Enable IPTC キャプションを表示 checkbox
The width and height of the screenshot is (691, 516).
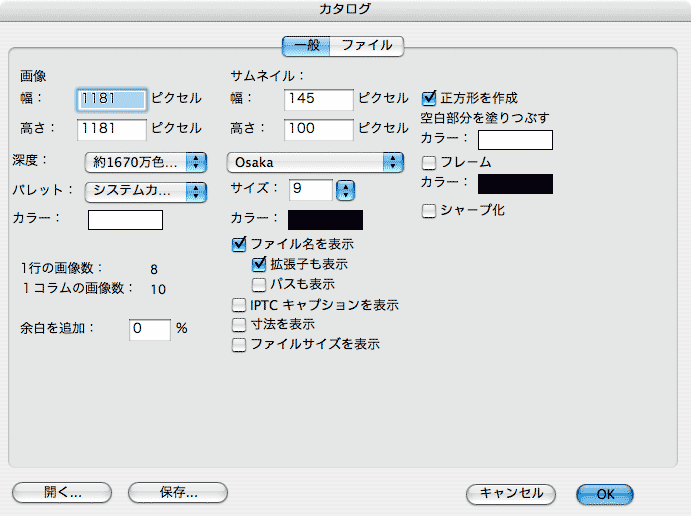[239, 305]
